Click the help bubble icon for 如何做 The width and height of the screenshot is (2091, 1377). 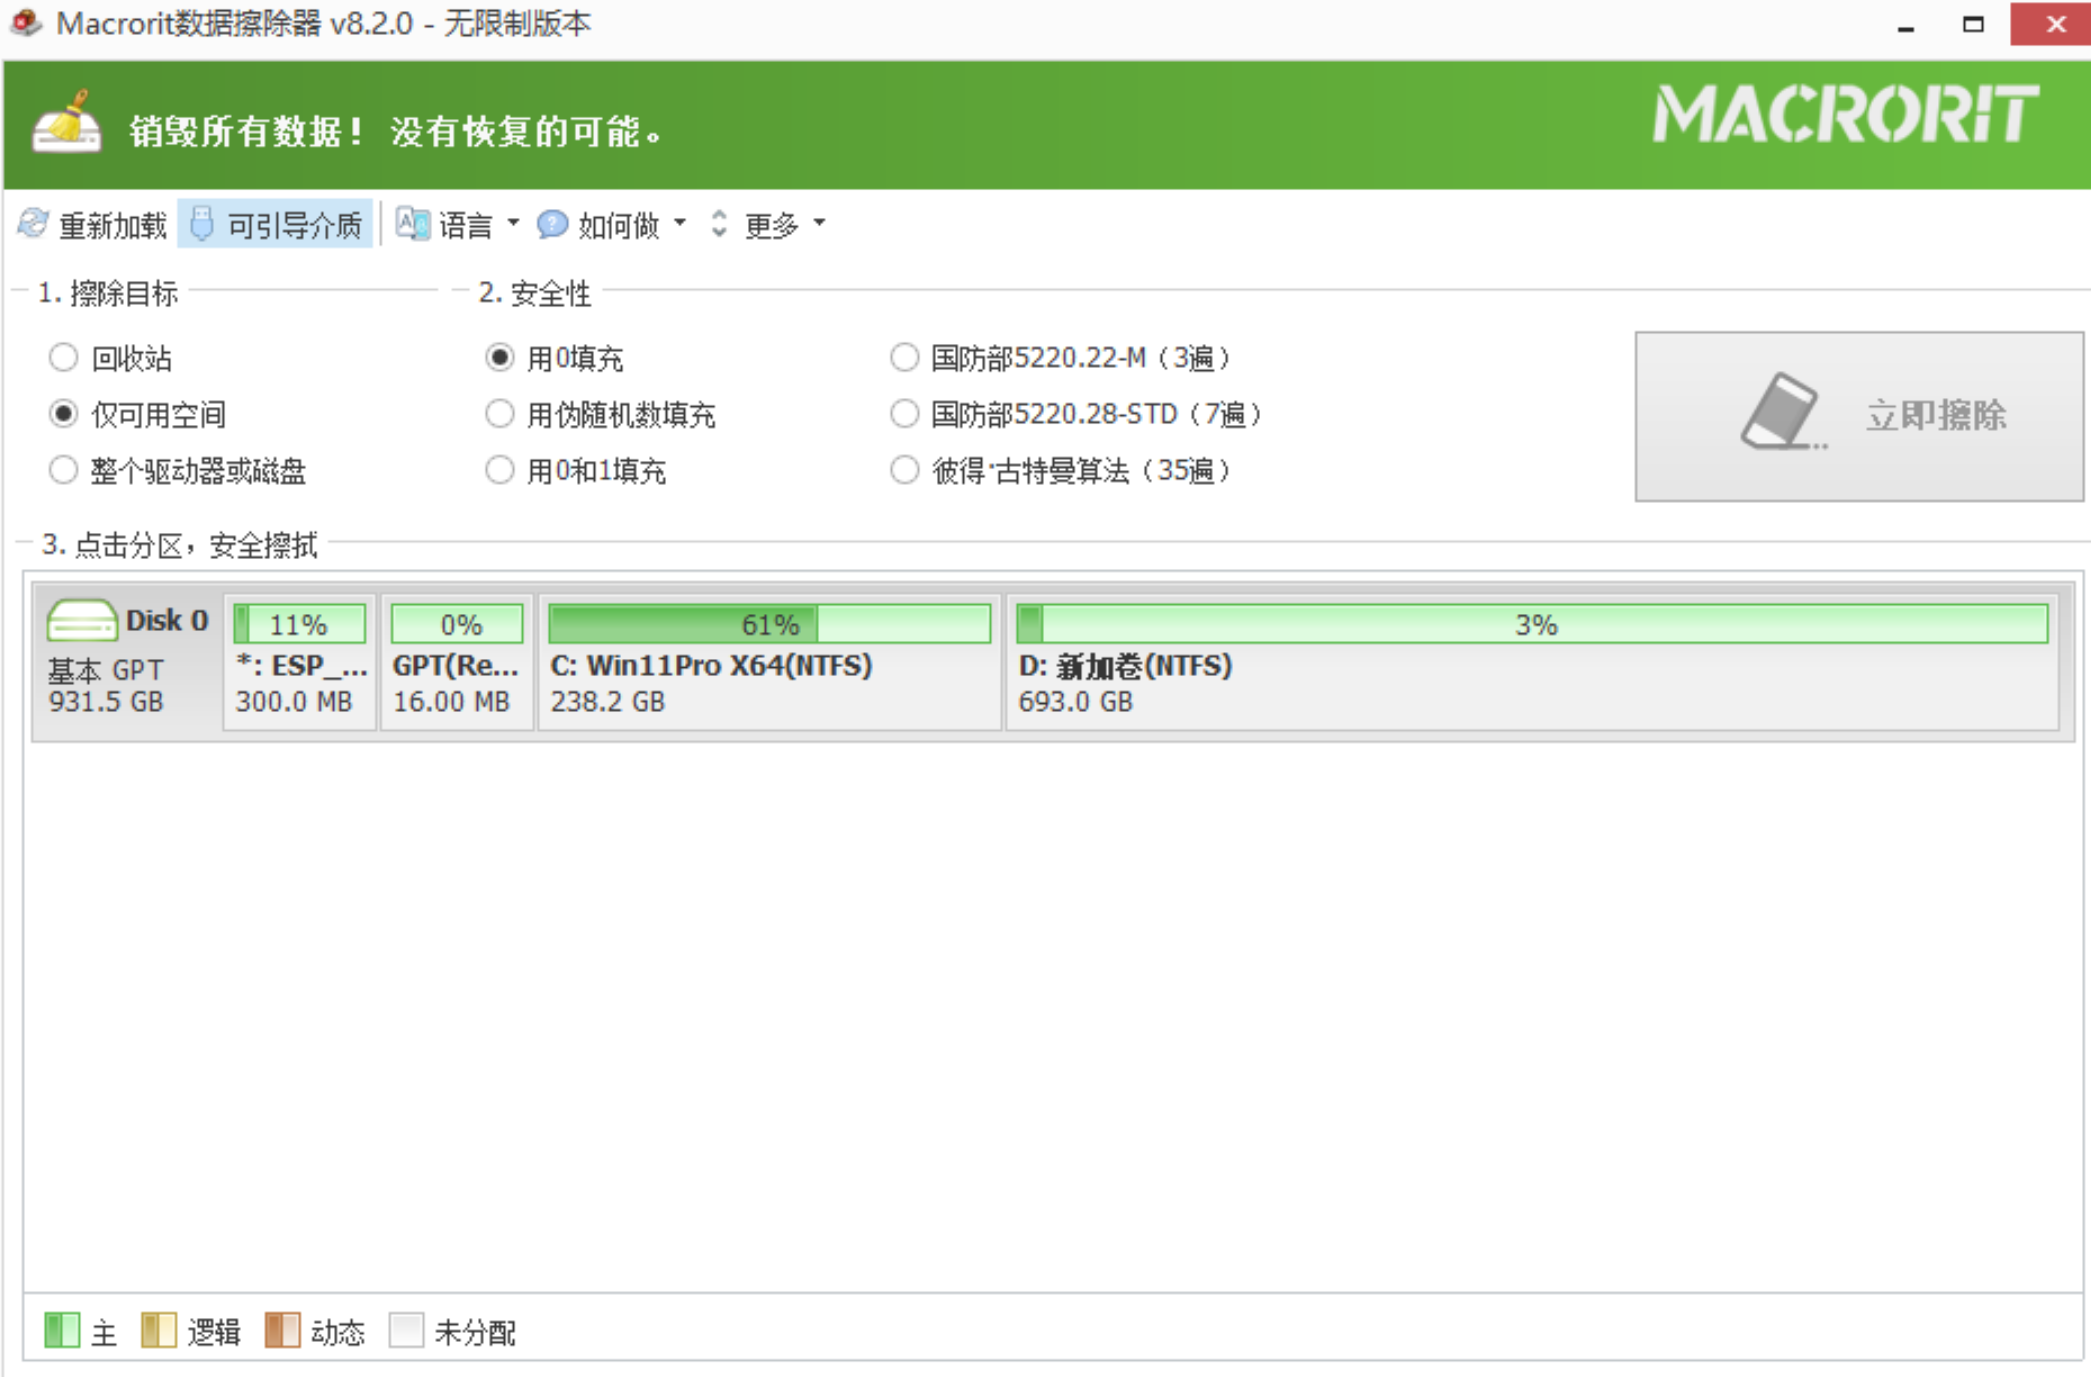pos(552,224)
